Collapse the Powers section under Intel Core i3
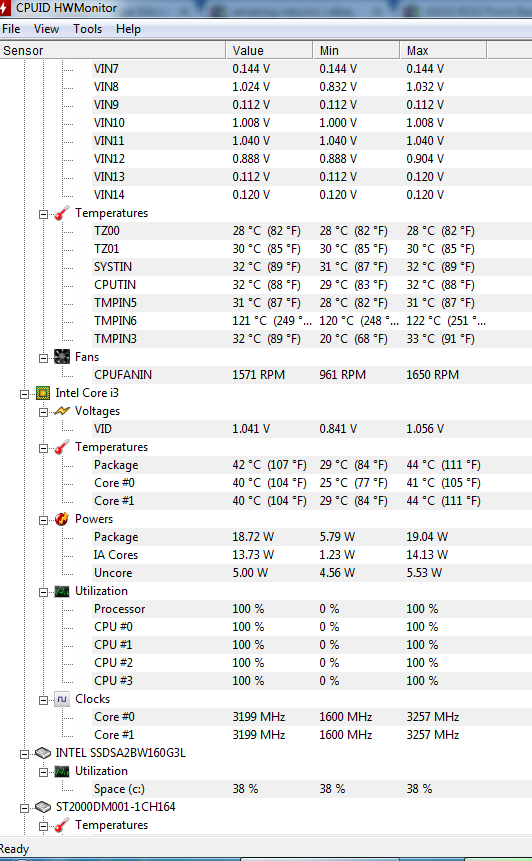Screen dimensions: 532x861 pos(43,520)
